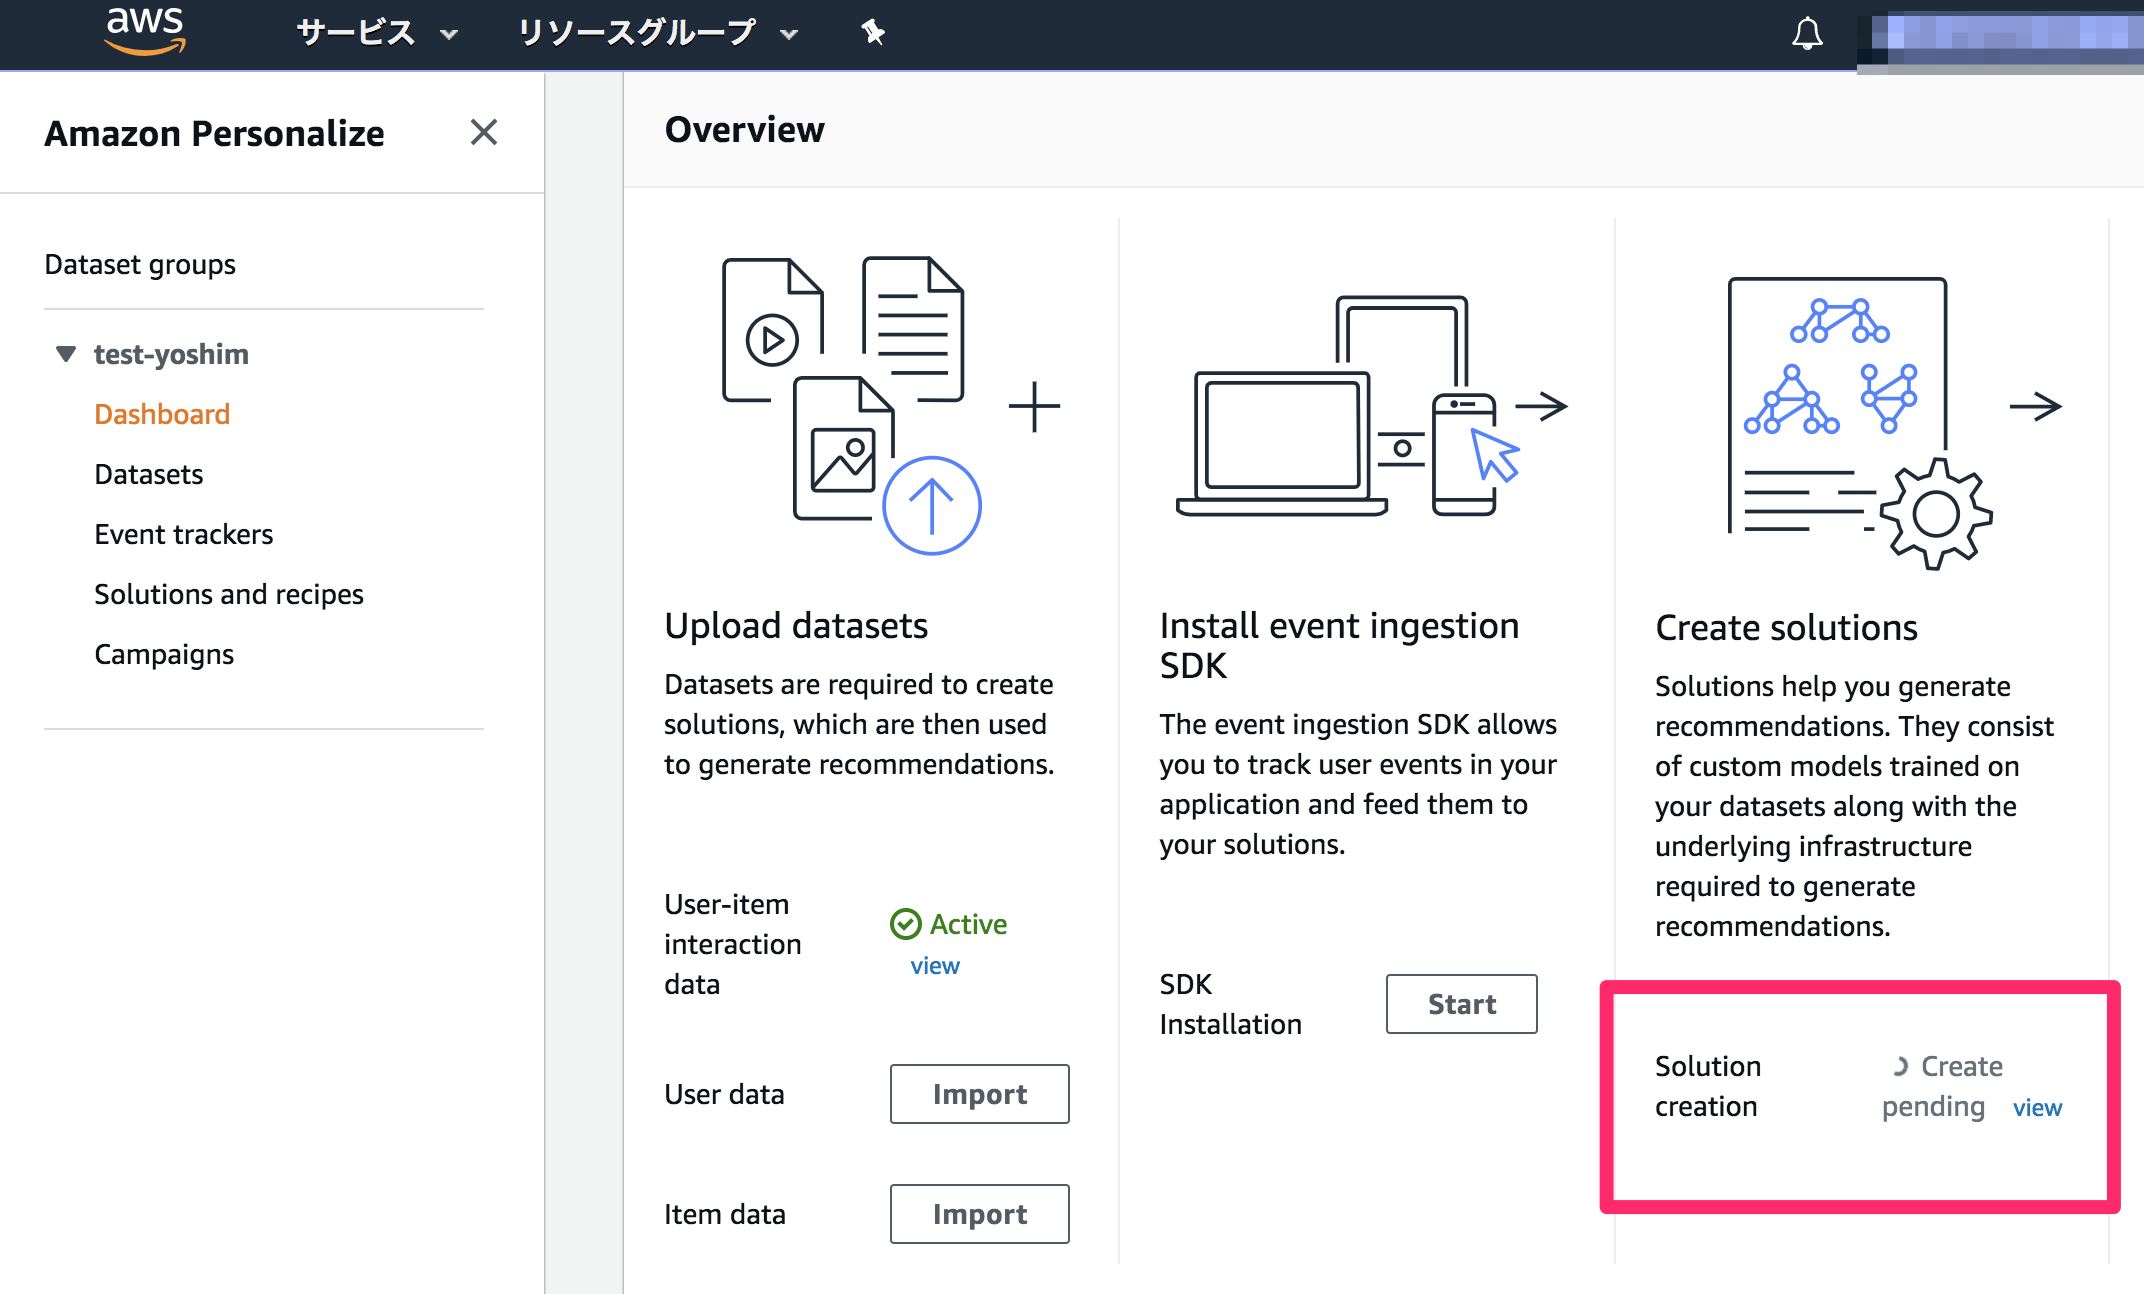The height and width of the screenshot is (1294, 2144).
Task: Open Solutions and recipes page
Action: pyautogui.click(x=228, y=594)
